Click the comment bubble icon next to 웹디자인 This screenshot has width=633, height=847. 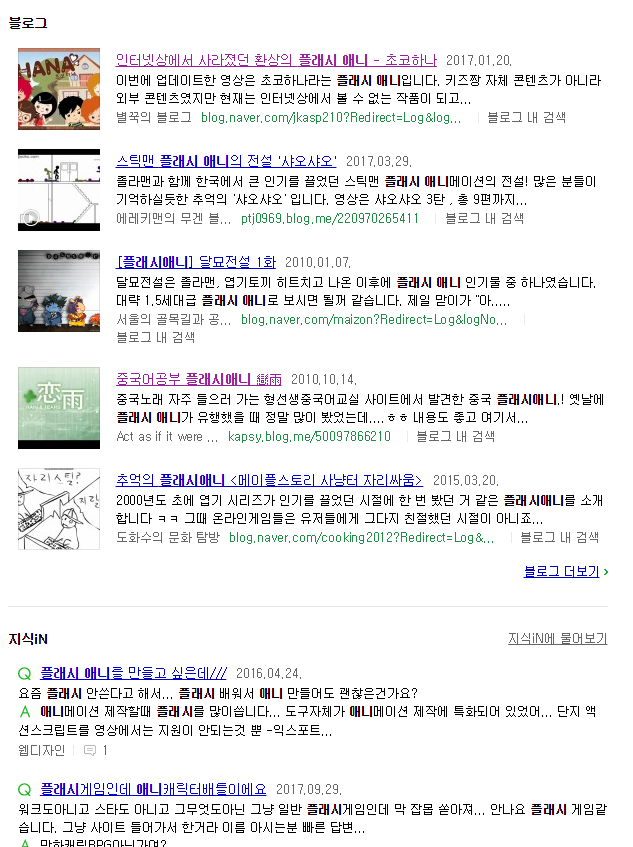pos(90,750)
